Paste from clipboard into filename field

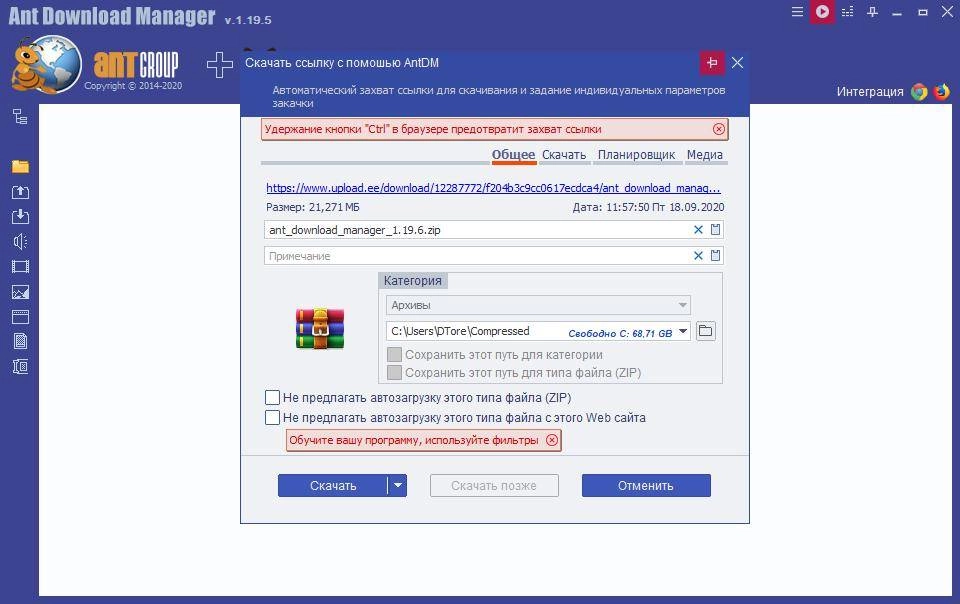pyautogui.click(x=715, y=229)
